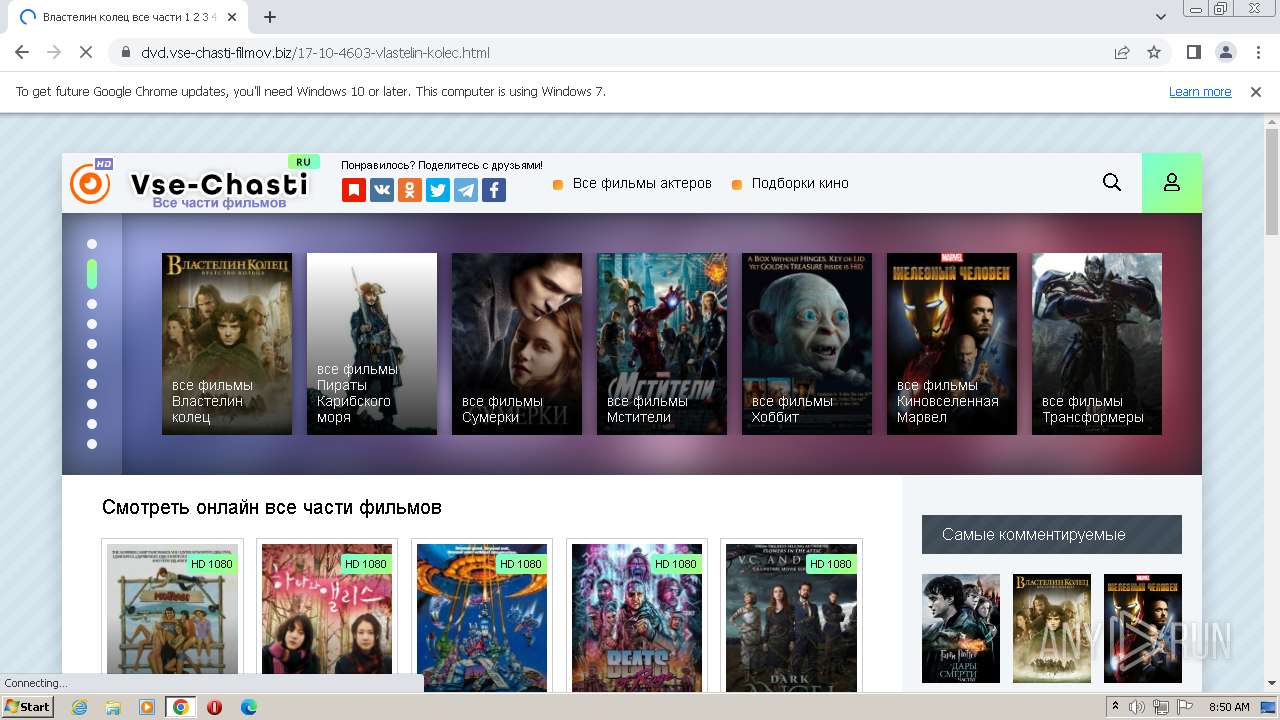Launch Internet Explorer from taskbar
Screen dimensions: 1280x720
[x=80, y=707]
